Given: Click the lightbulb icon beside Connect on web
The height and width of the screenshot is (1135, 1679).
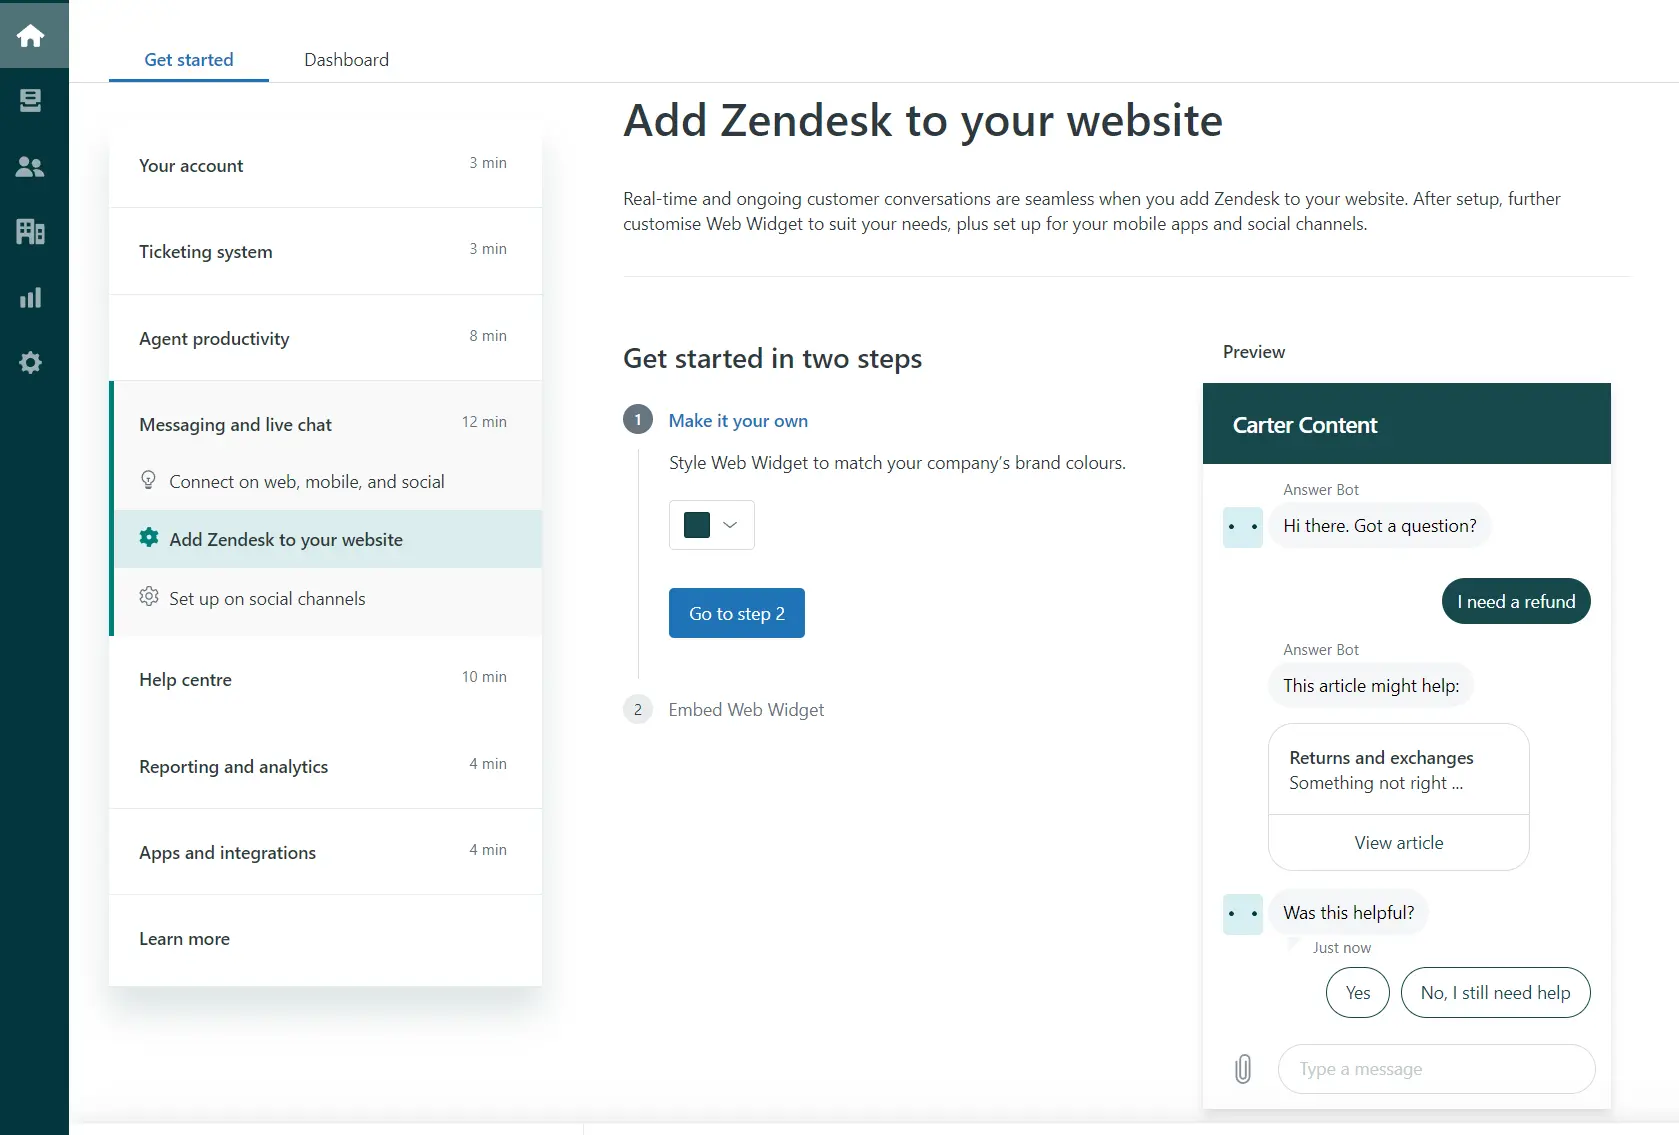Looking at the screenshot, I should [148, 480].
